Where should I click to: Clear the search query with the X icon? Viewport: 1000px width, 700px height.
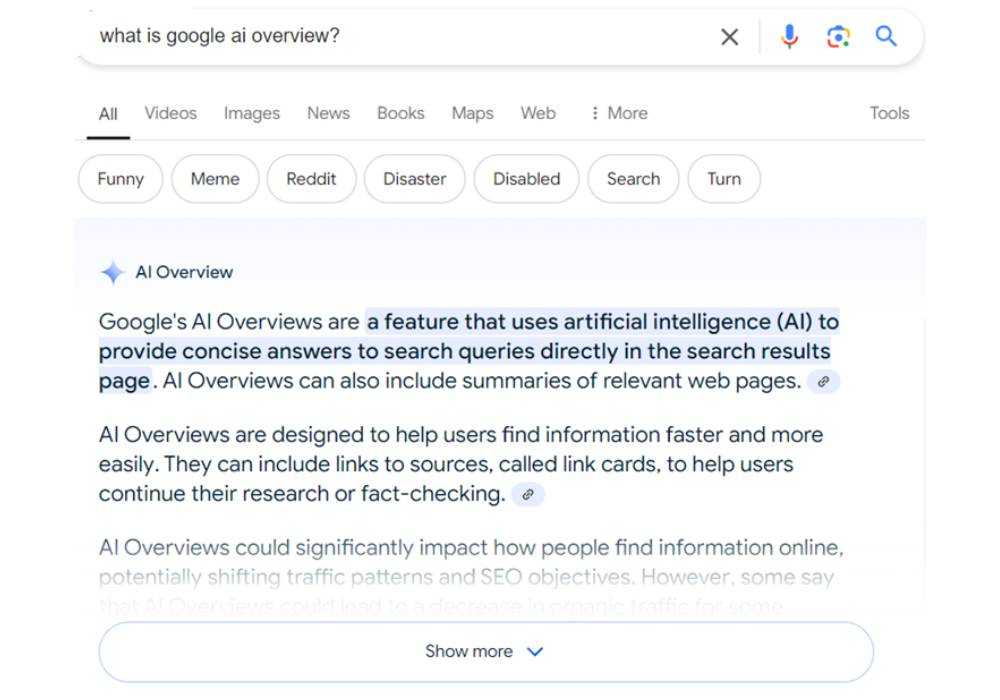[729, 36]
